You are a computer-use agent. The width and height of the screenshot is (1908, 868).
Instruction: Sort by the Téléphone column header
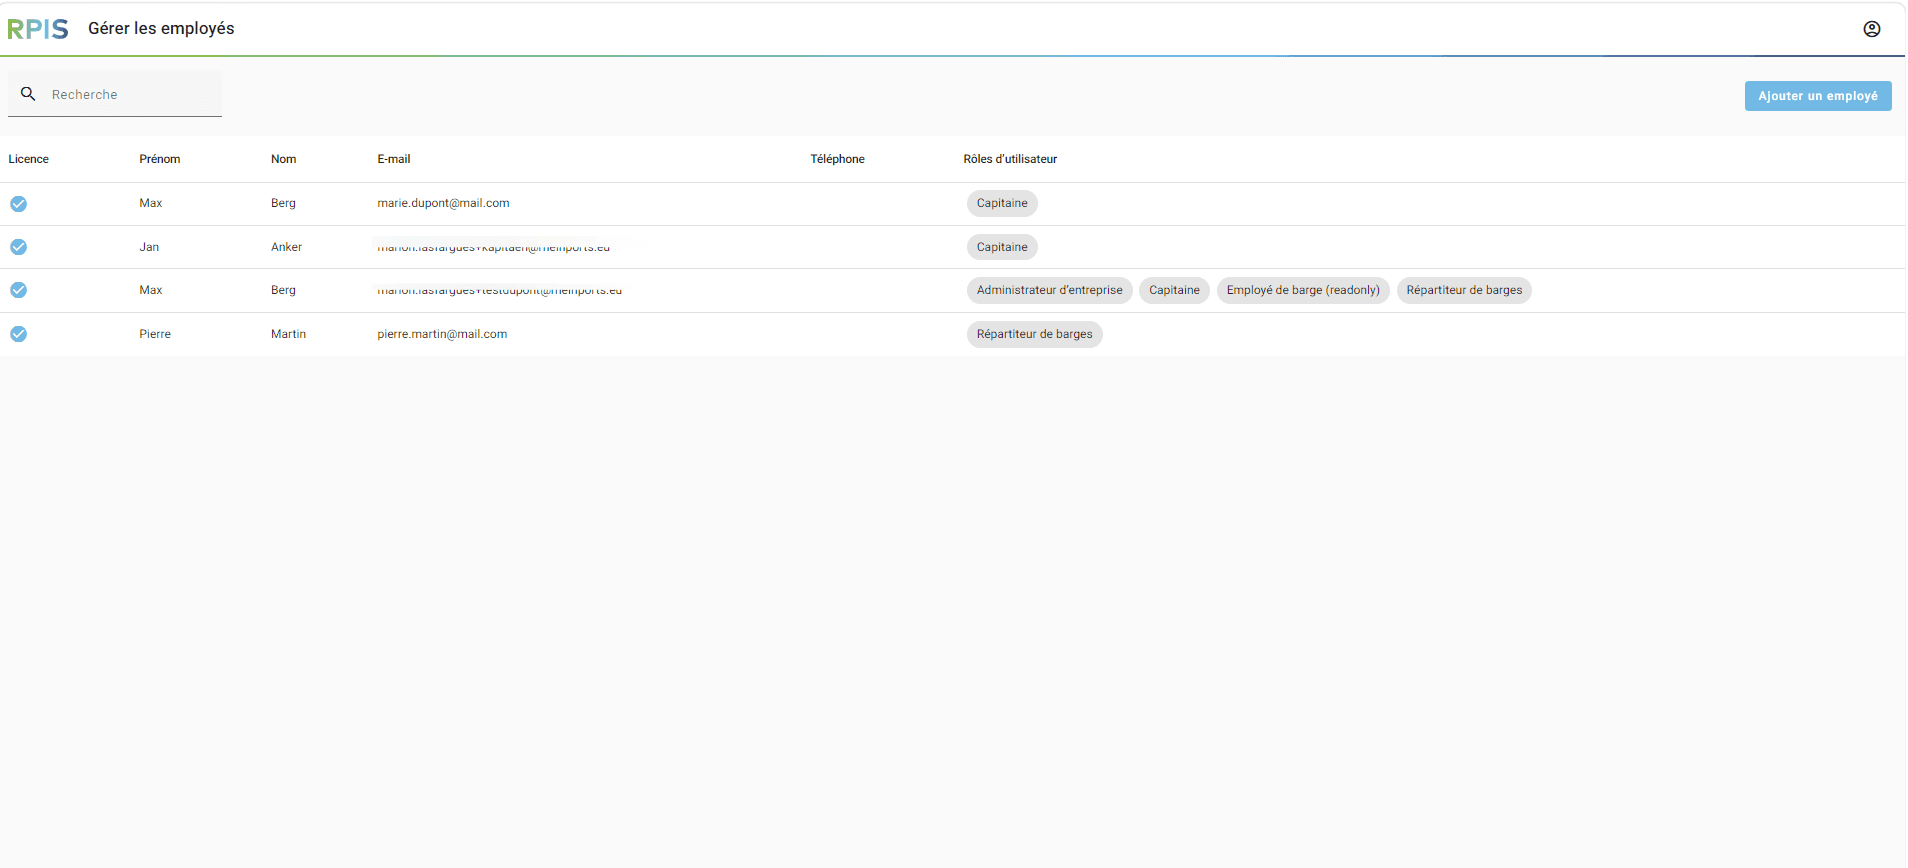[x=838, y=159]
